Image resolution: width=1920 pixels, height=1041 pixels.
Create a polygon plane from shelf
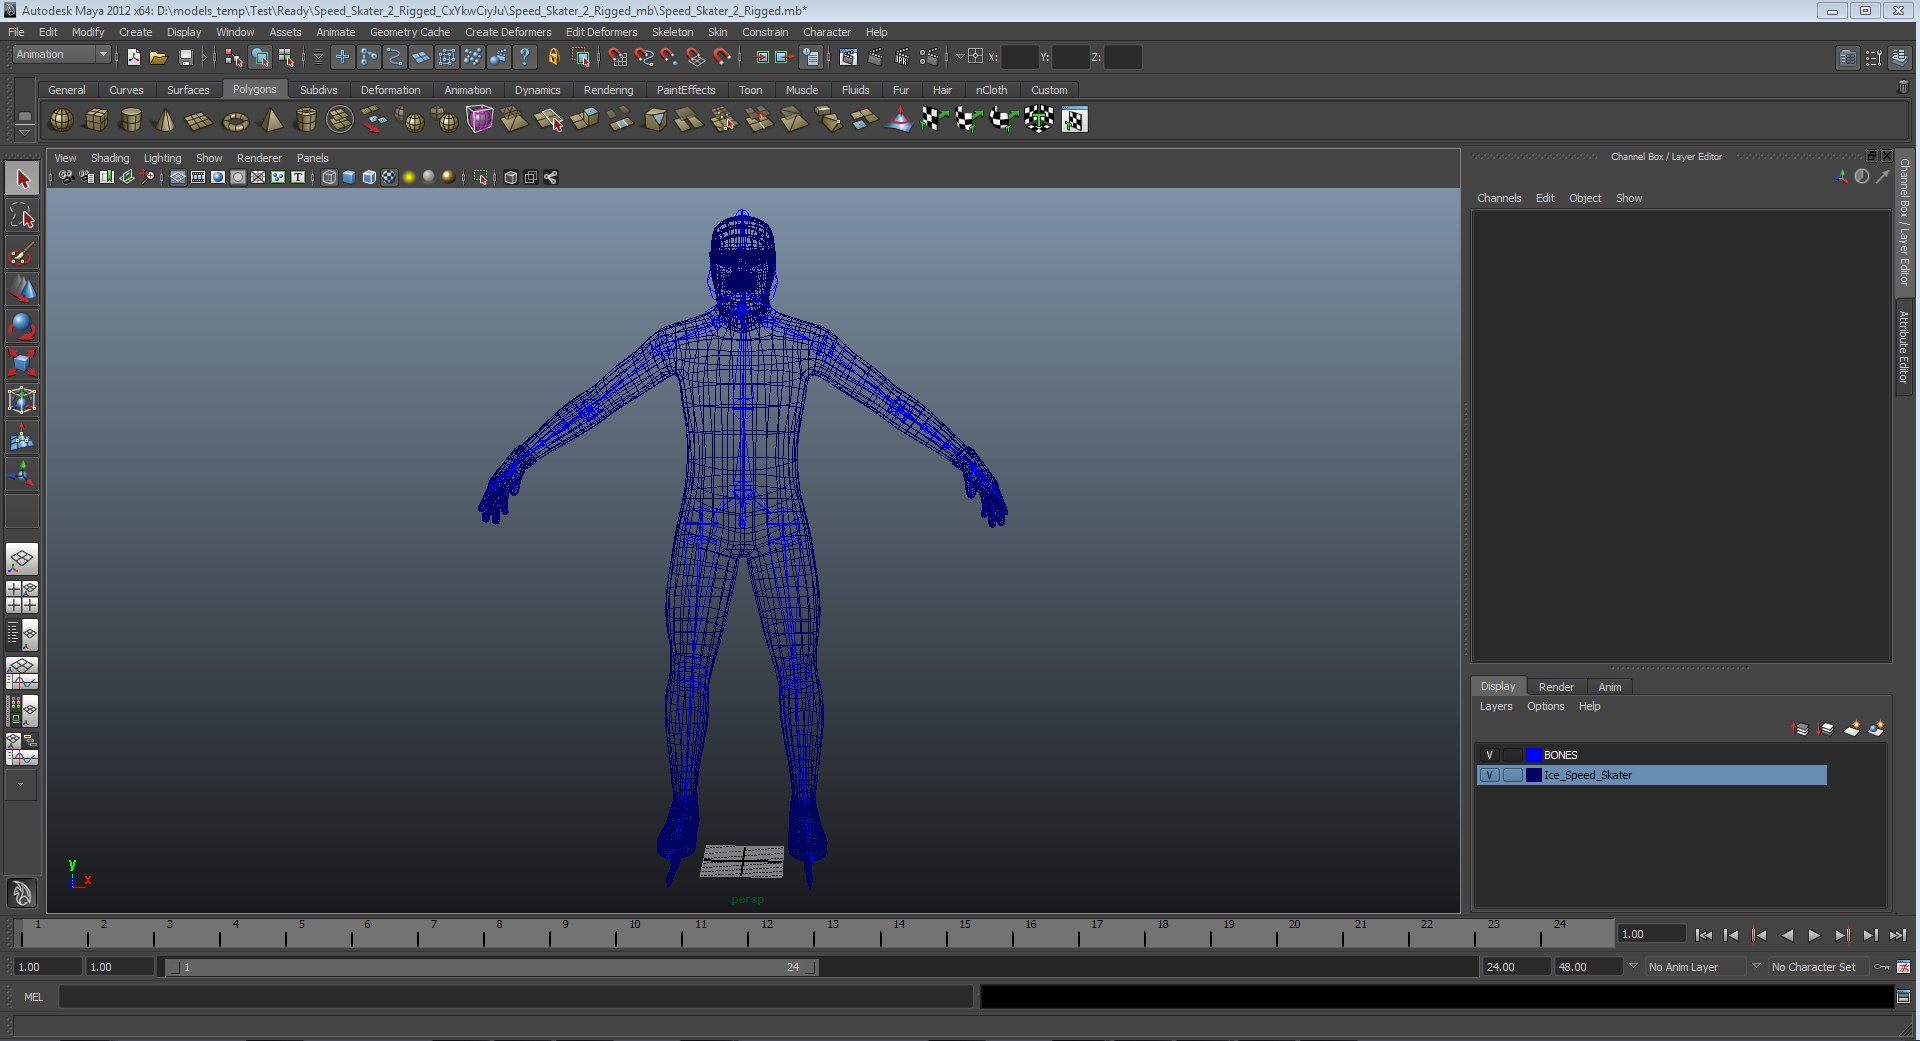pyautogui.click(x=199, y=120)
